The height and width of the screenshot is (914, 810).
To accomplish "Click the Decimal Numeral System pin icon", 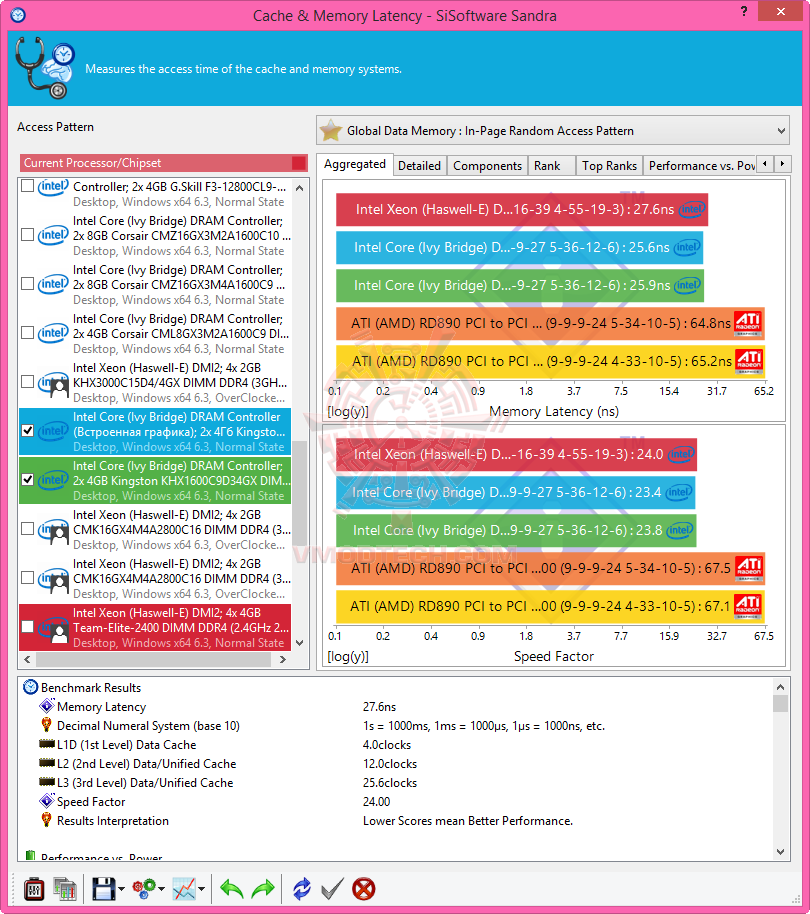I will [x=47, y=725].
